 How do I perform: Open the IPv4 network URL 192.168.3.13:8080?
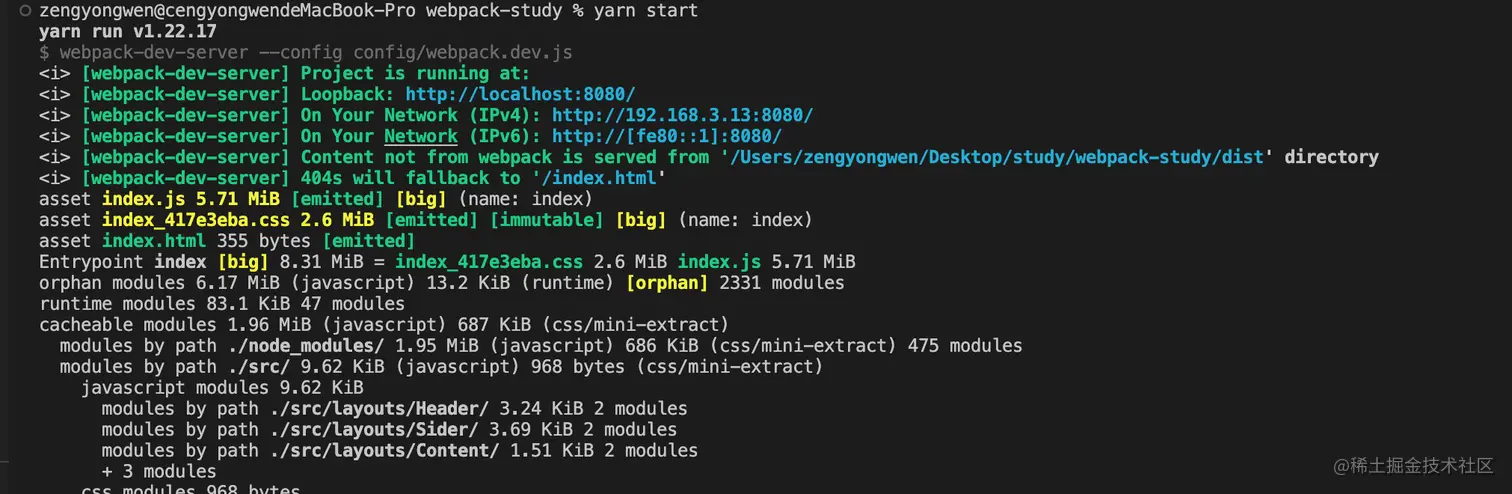click(x=682, y=115)
